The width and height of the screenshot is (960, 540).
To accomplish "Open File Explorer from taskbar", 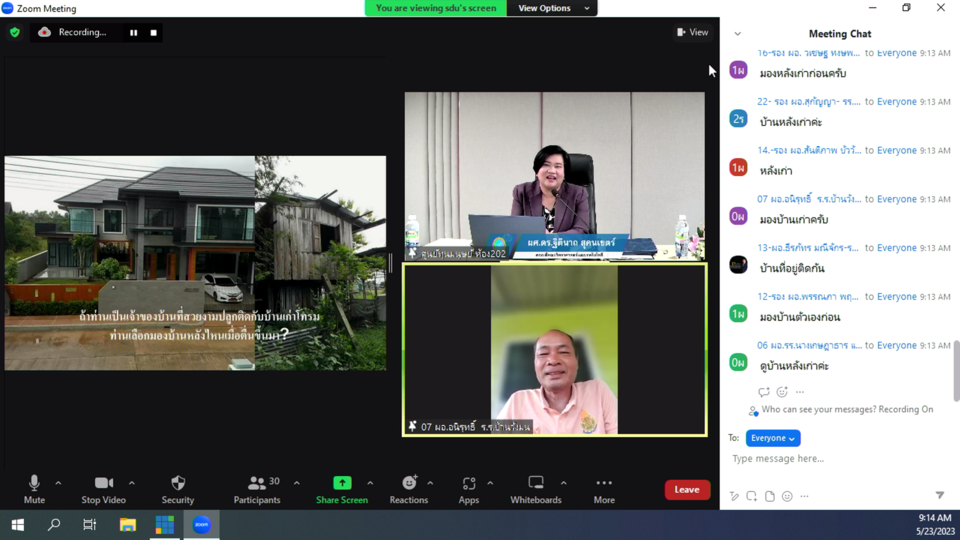I will pos(127,525).
